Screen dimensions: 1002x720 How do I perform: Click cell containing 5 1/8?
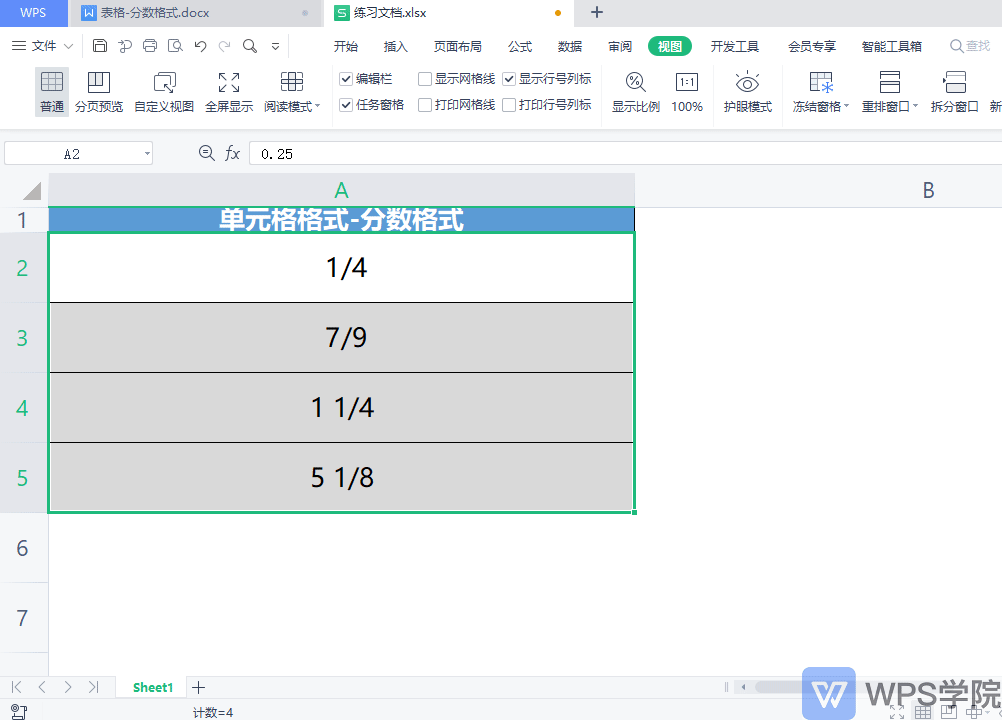pyautogui.click(x=341, y=477)
